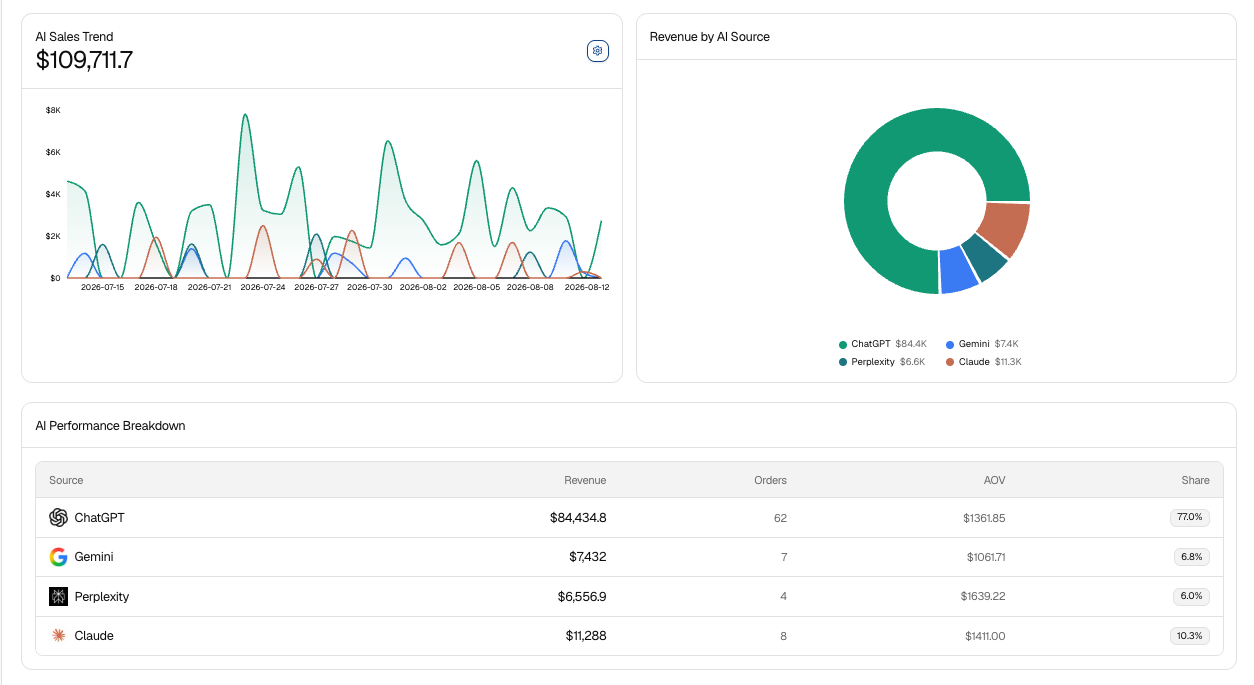Image resolution: width=1254 pixels, height=685 pixels.
Task: Click the 2026-07-15 axis date label
Action: (x=102, y=287)
